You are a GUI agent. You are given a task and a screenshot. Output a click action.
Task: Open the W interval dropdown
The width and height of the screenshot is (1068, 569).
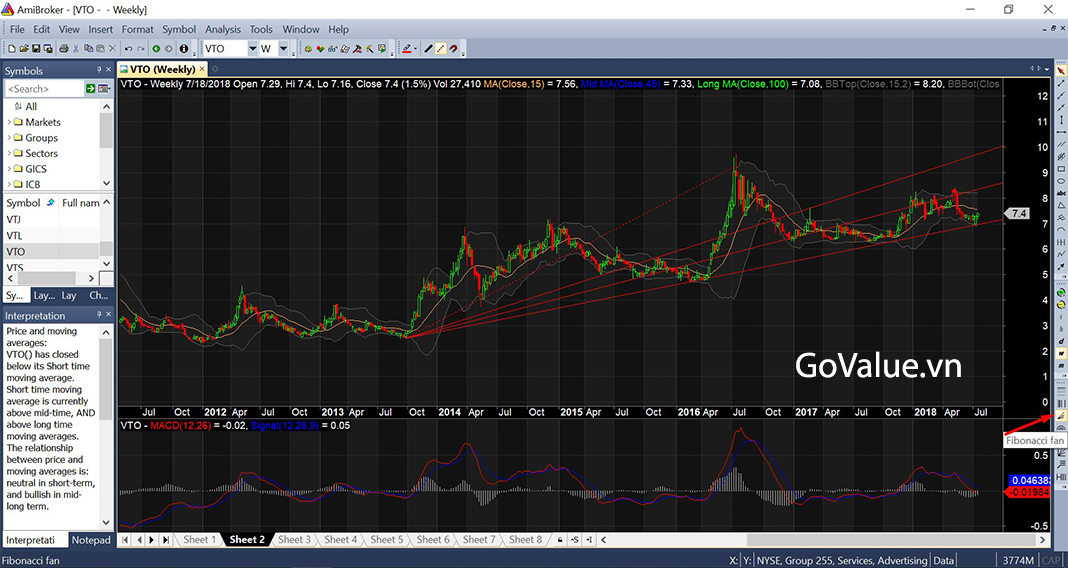[283, 48]
